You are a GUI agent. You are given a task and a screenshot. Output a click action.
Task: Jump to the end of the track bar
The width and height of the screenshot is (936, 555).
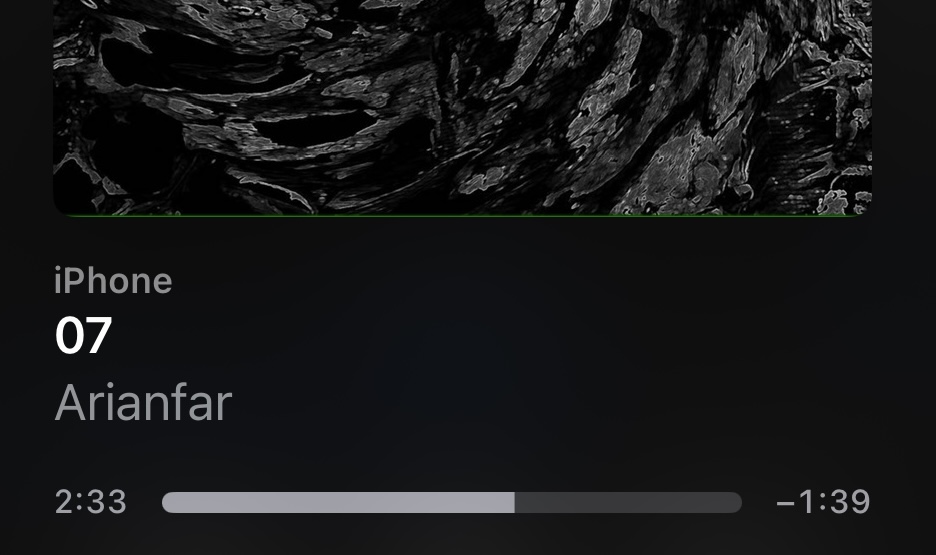pos(739,502)
